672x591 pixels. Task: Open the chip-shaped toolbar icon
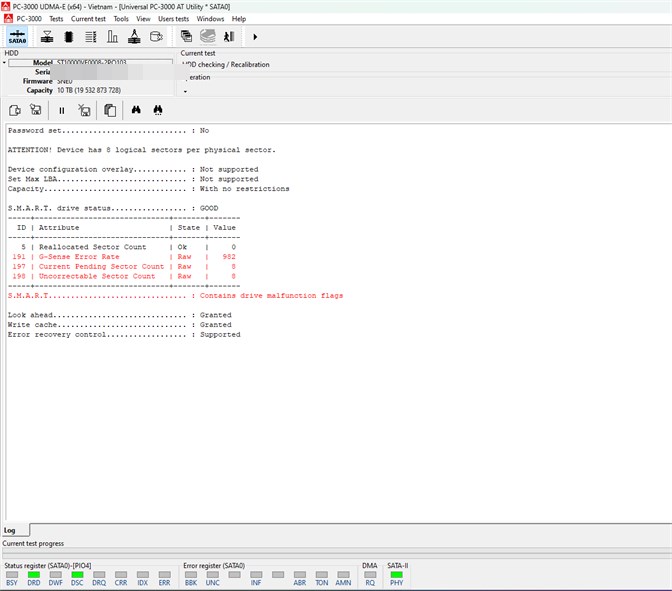69,37
